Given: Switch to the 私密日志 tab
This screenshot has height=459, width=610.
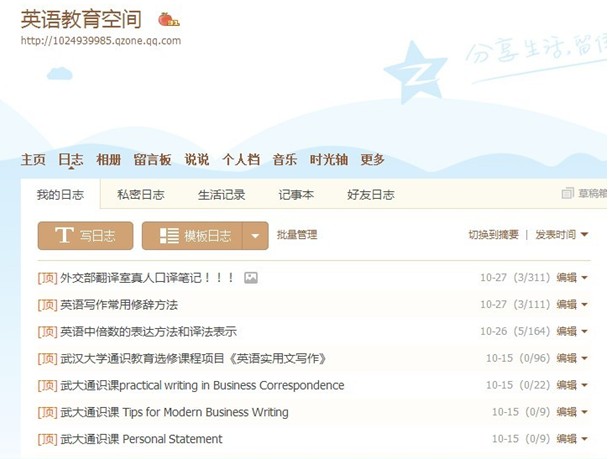Looking at the screenshot, I should [x=140, y=195].
